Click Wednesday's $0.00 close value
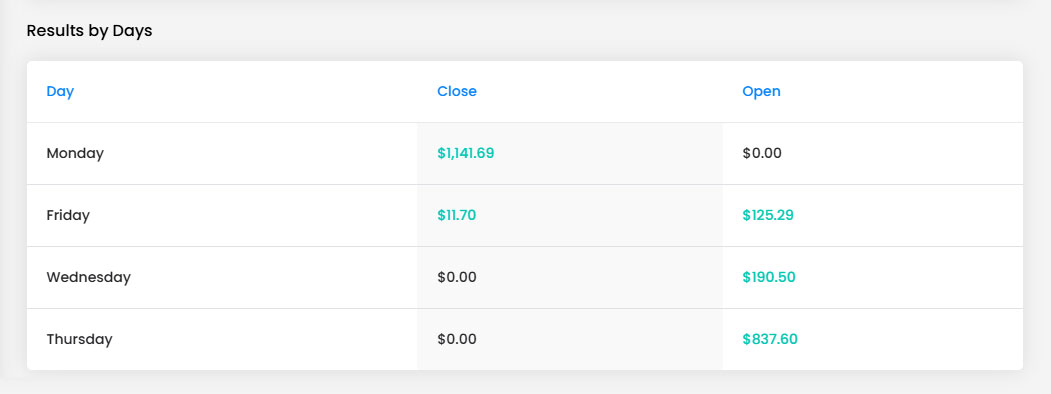The image size is (1051, 394). (x=456, y=277)
